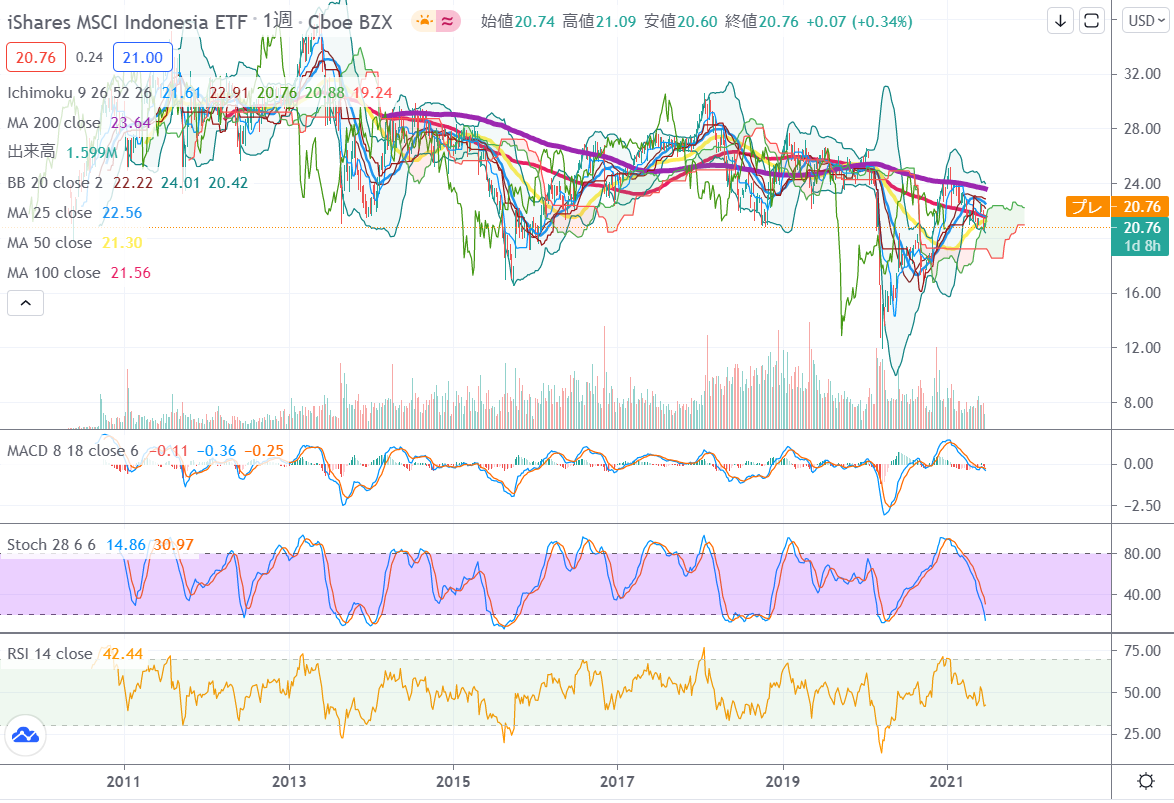Toggle fullscreen chart icon in the header
The height and width of the screenshot is (803, 1174).
[1092, 21]
